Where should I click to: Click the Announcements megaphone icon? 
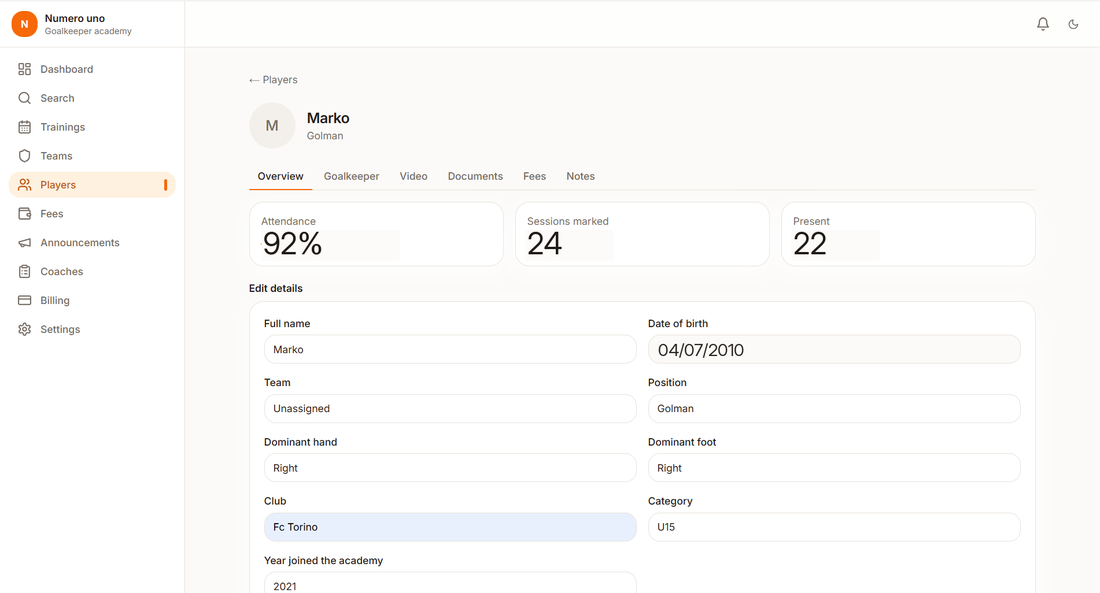[25, 243]
